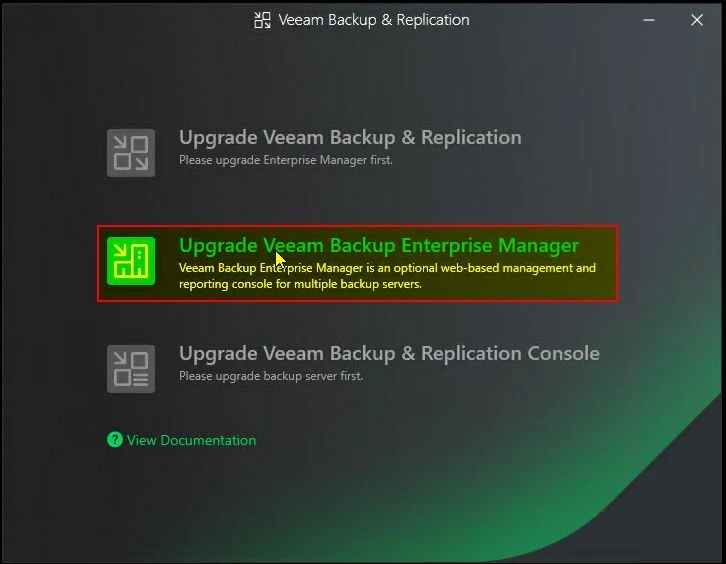Click empty title bar area left of logo
This screenshot has height=564, width=726.
120,20
